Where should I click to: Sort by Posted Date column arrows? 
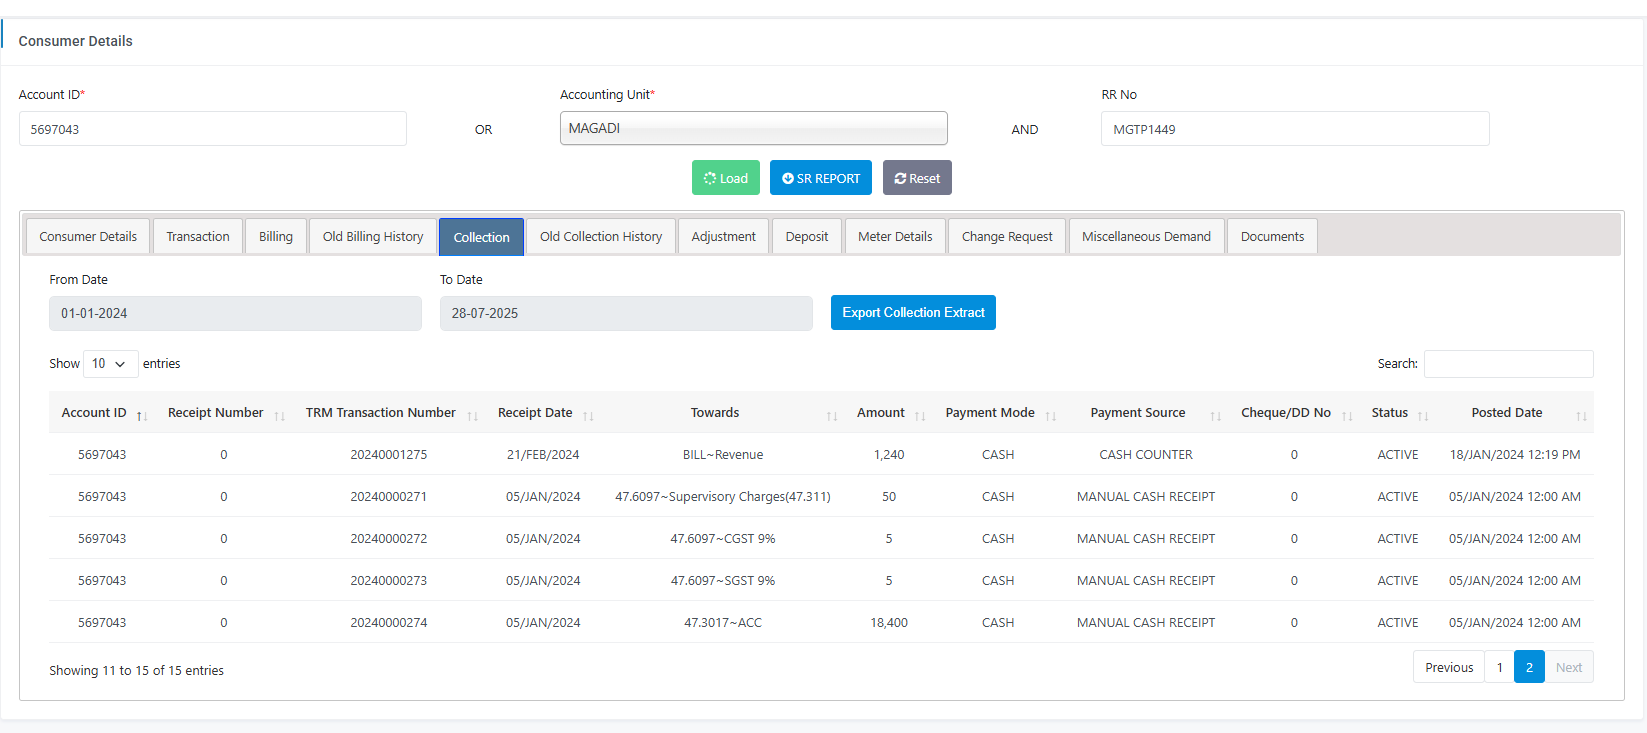pos(1580,415)
